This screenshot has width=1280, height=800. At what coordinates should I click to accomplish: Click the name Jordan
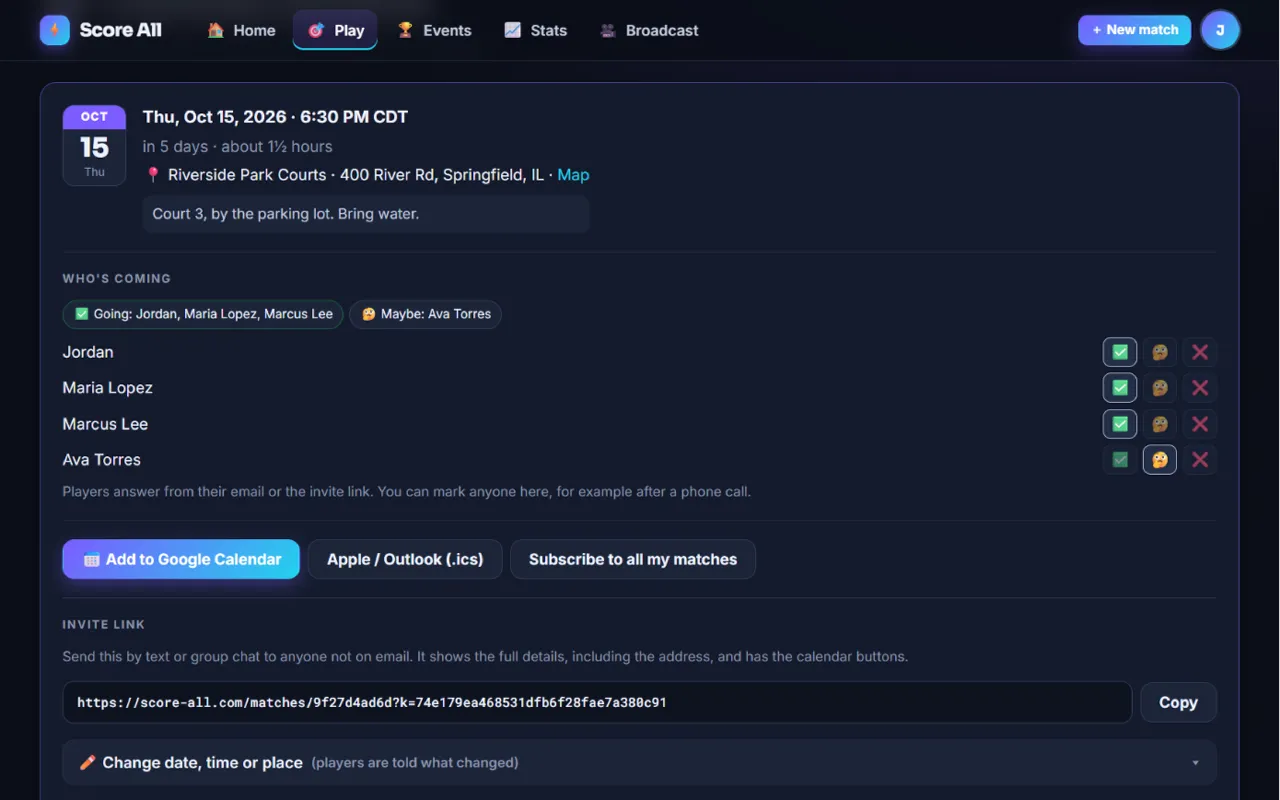pos(88,352)
